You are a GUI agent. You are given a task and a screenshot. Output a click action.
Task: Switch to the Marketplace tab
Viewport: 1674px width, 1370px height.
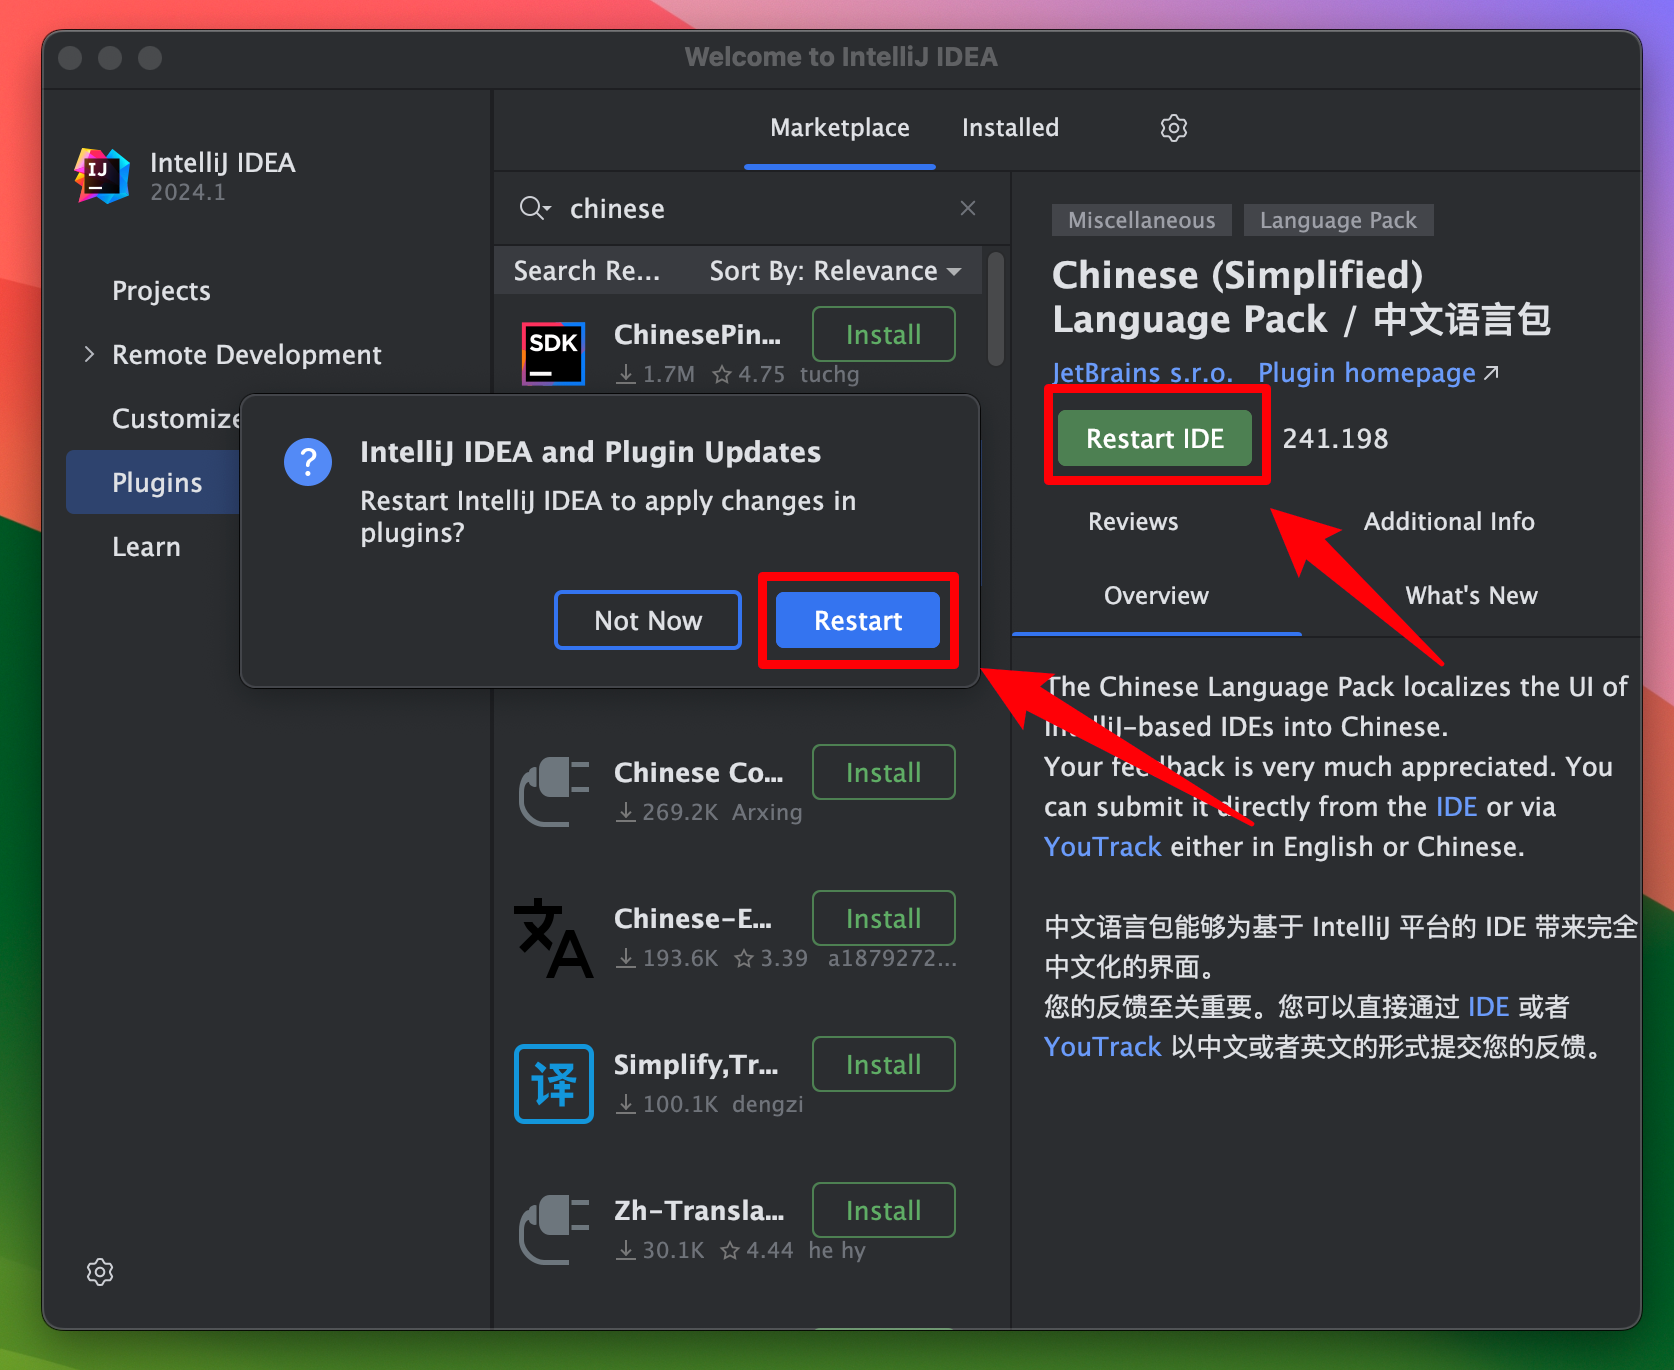click(x=840, y=128)
